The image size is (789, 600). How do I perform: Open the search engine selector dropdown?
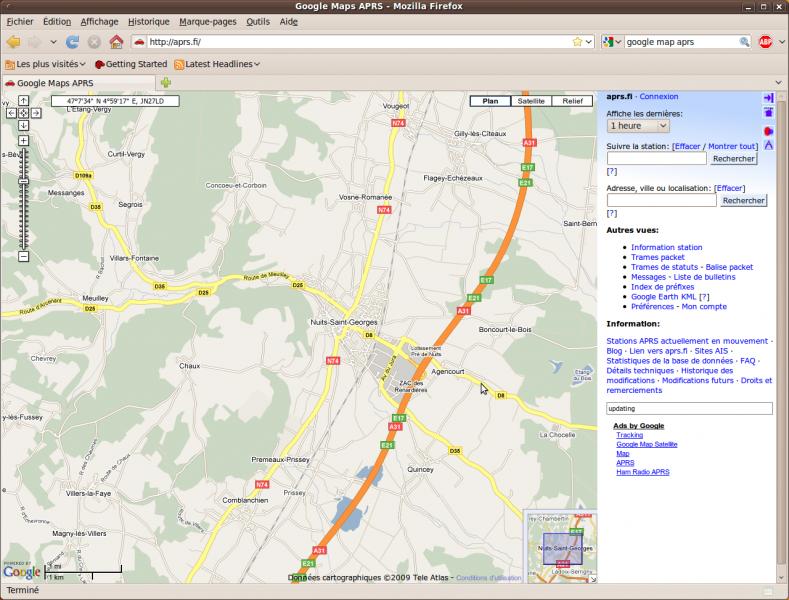click(x=612, y=42)
